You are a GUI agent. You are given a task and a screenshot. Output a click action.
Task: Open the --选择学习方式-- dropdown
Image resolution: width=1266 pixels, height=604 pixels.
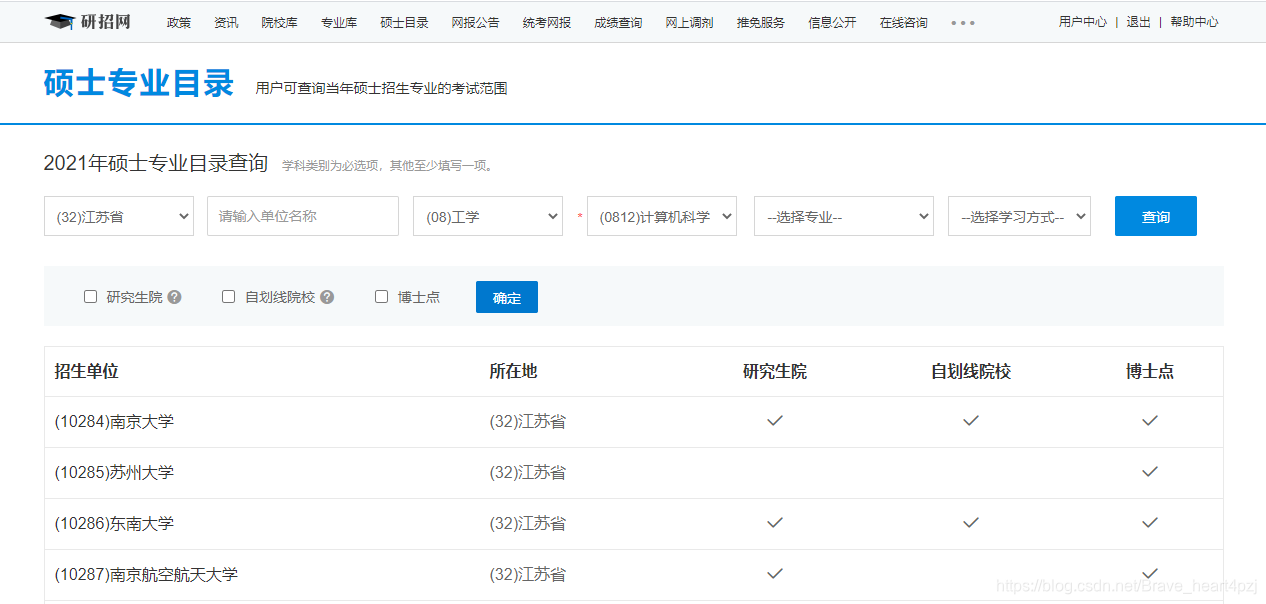click(1019, 216)
